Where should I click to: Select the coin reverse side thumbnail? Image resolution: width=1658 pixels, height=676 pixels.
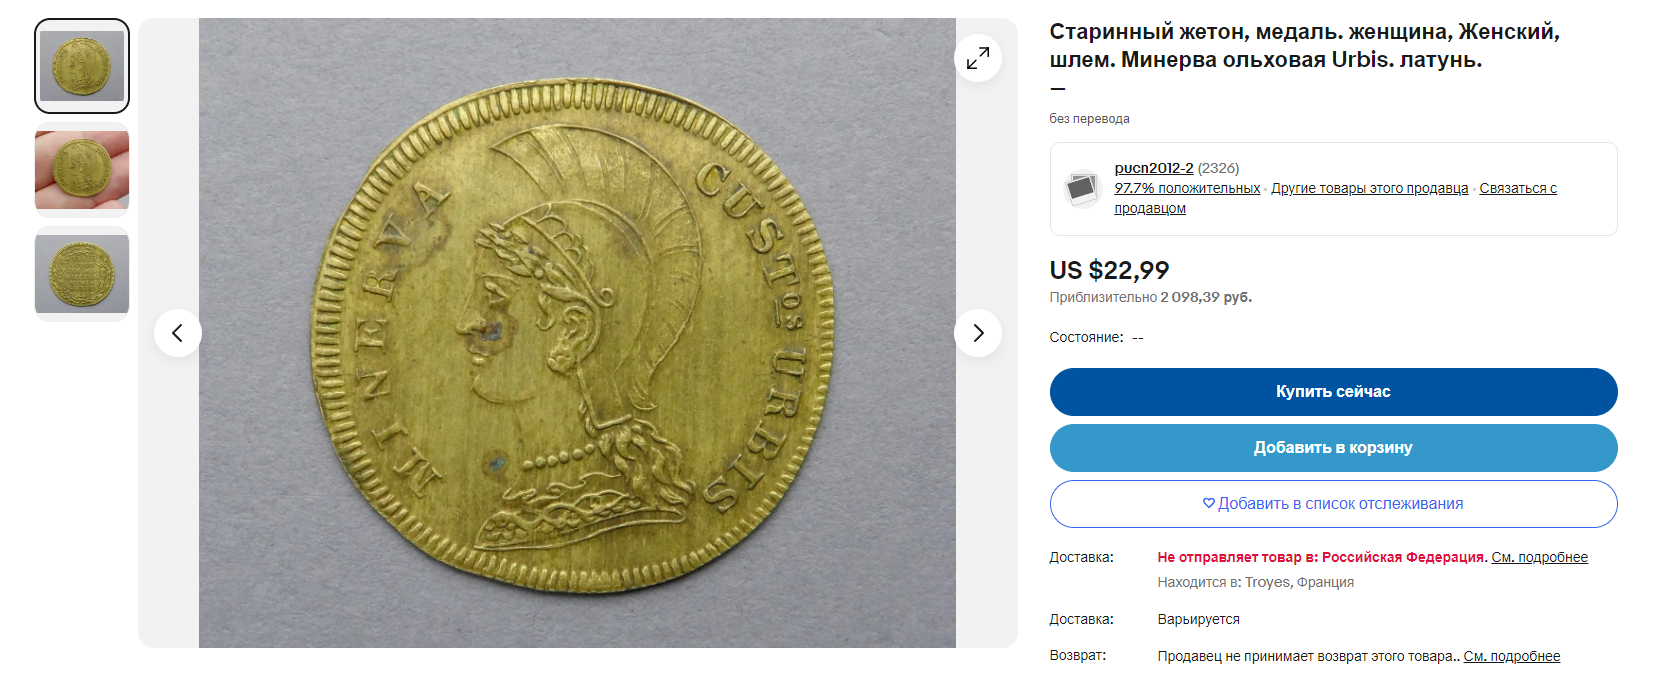(82, 274)
